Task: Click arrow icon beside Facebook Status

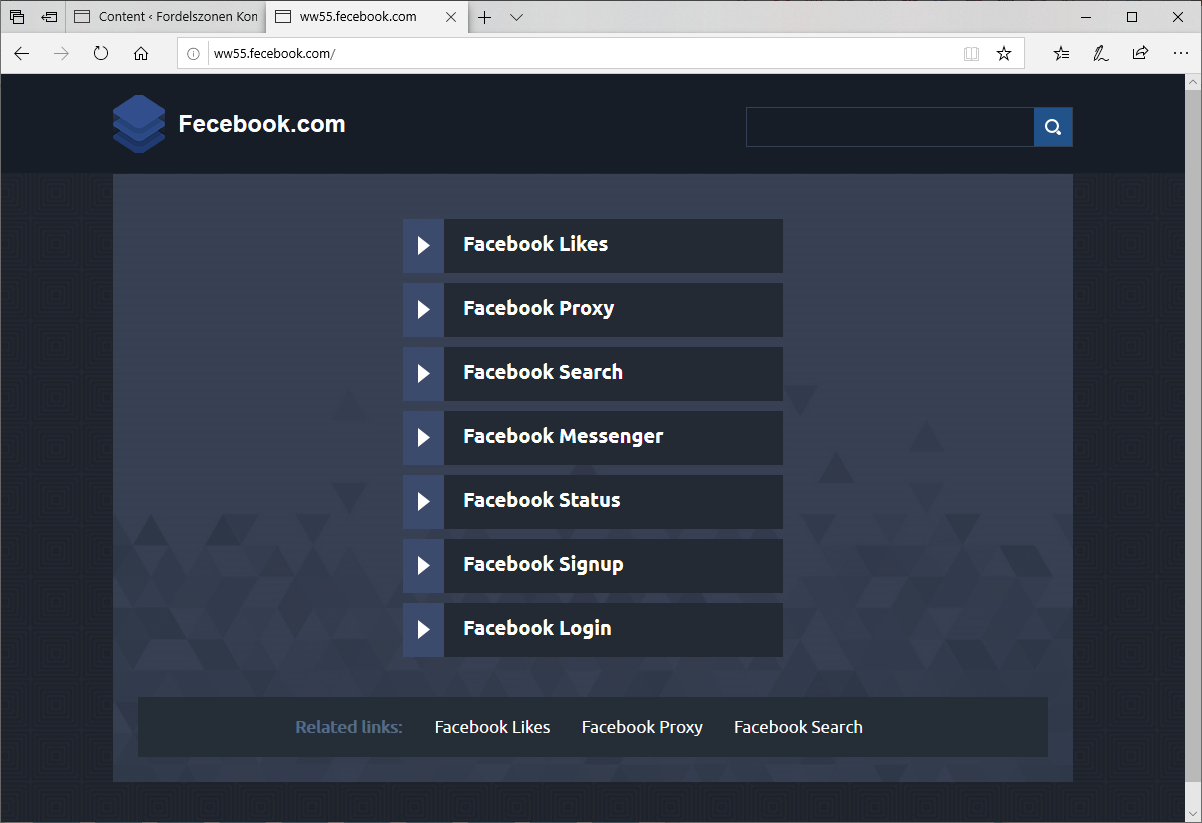Action: 423,501
